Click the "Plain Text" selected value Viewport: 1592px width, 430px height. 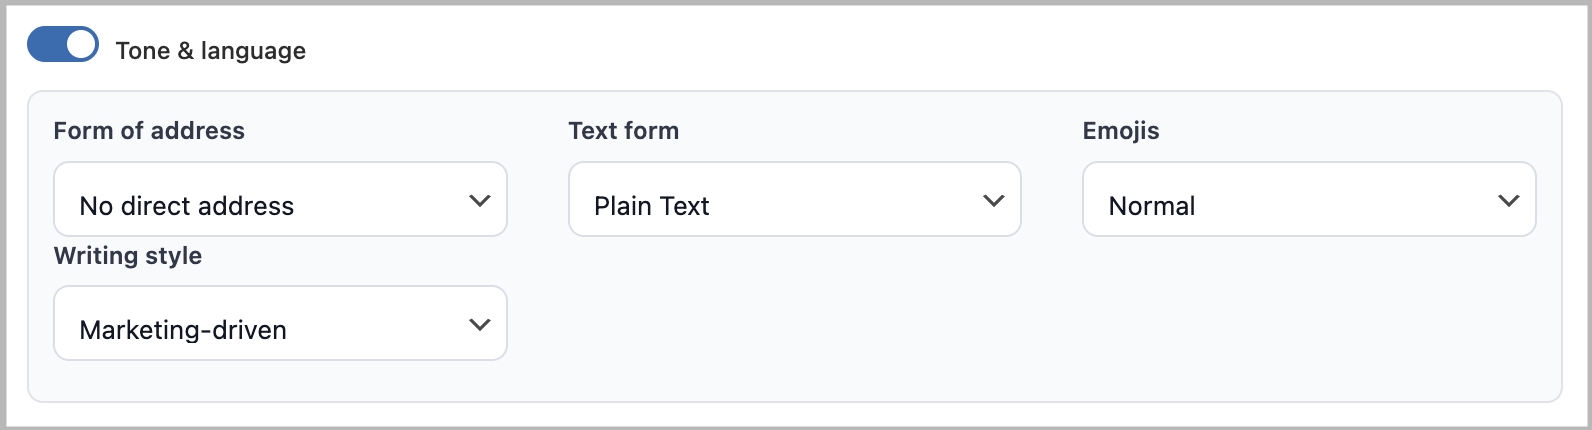[651, 206]
